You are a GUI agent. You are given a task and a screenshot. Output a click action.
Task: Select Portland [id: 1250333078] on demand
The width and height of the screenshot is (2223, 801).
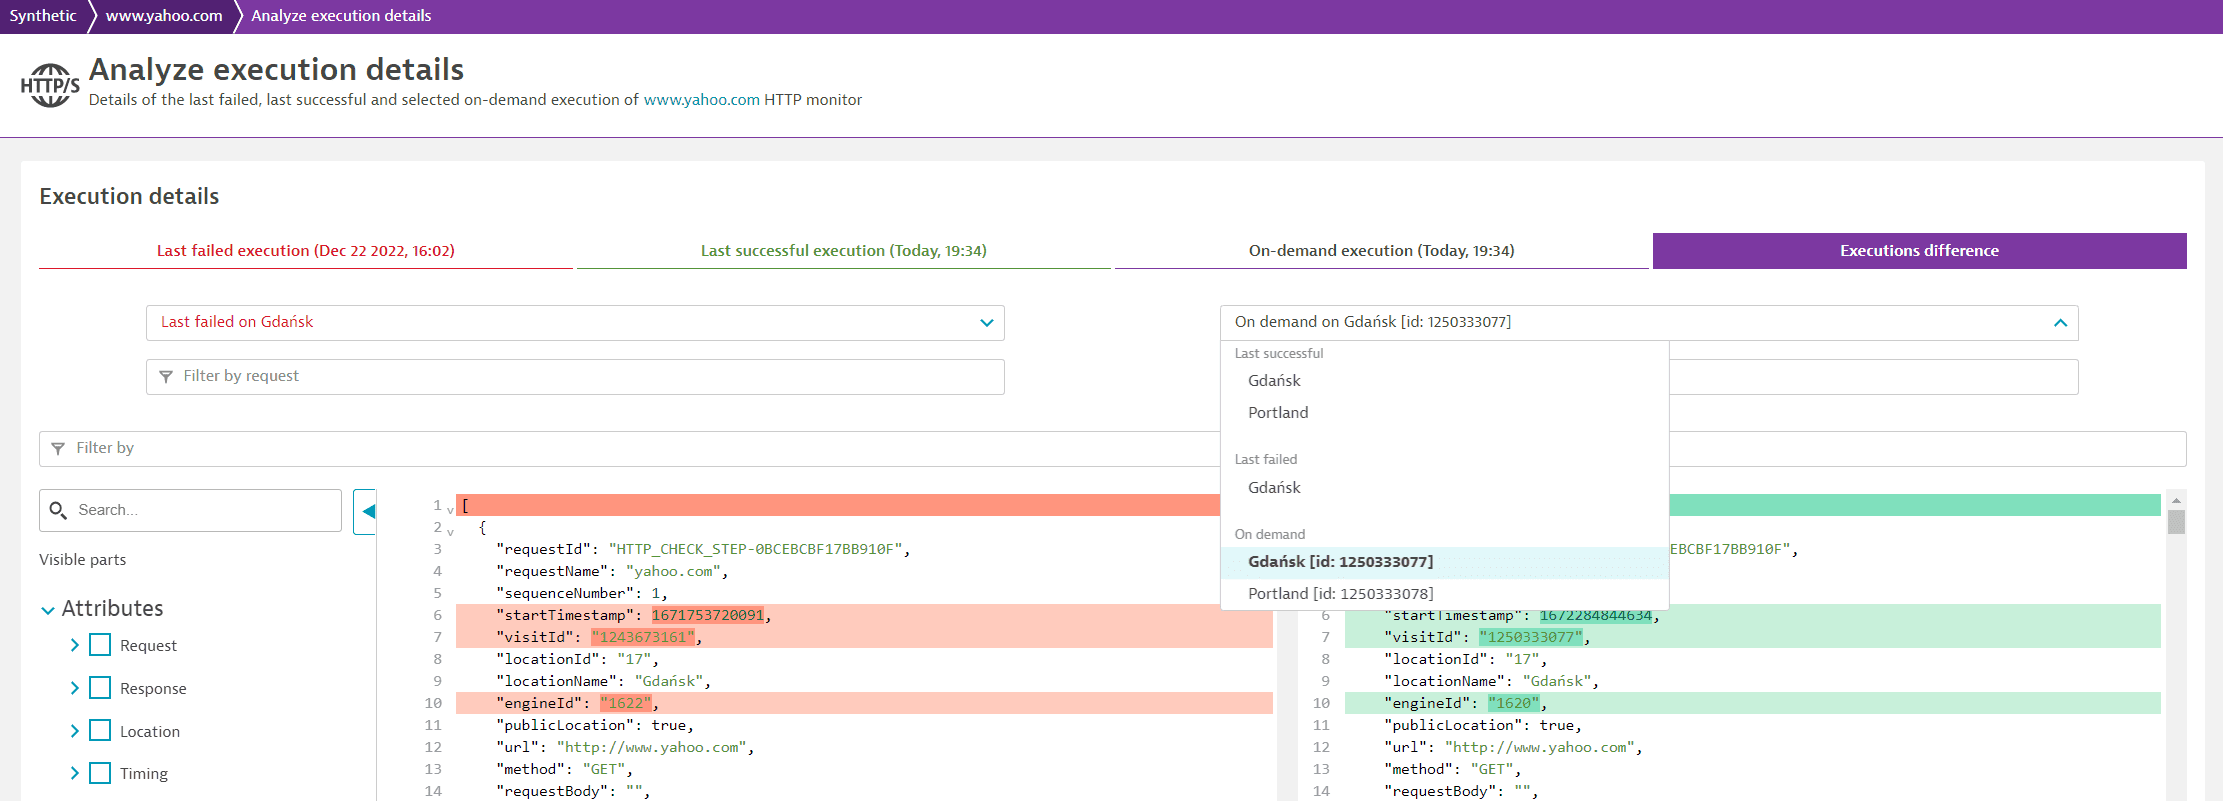point(1445,594)
